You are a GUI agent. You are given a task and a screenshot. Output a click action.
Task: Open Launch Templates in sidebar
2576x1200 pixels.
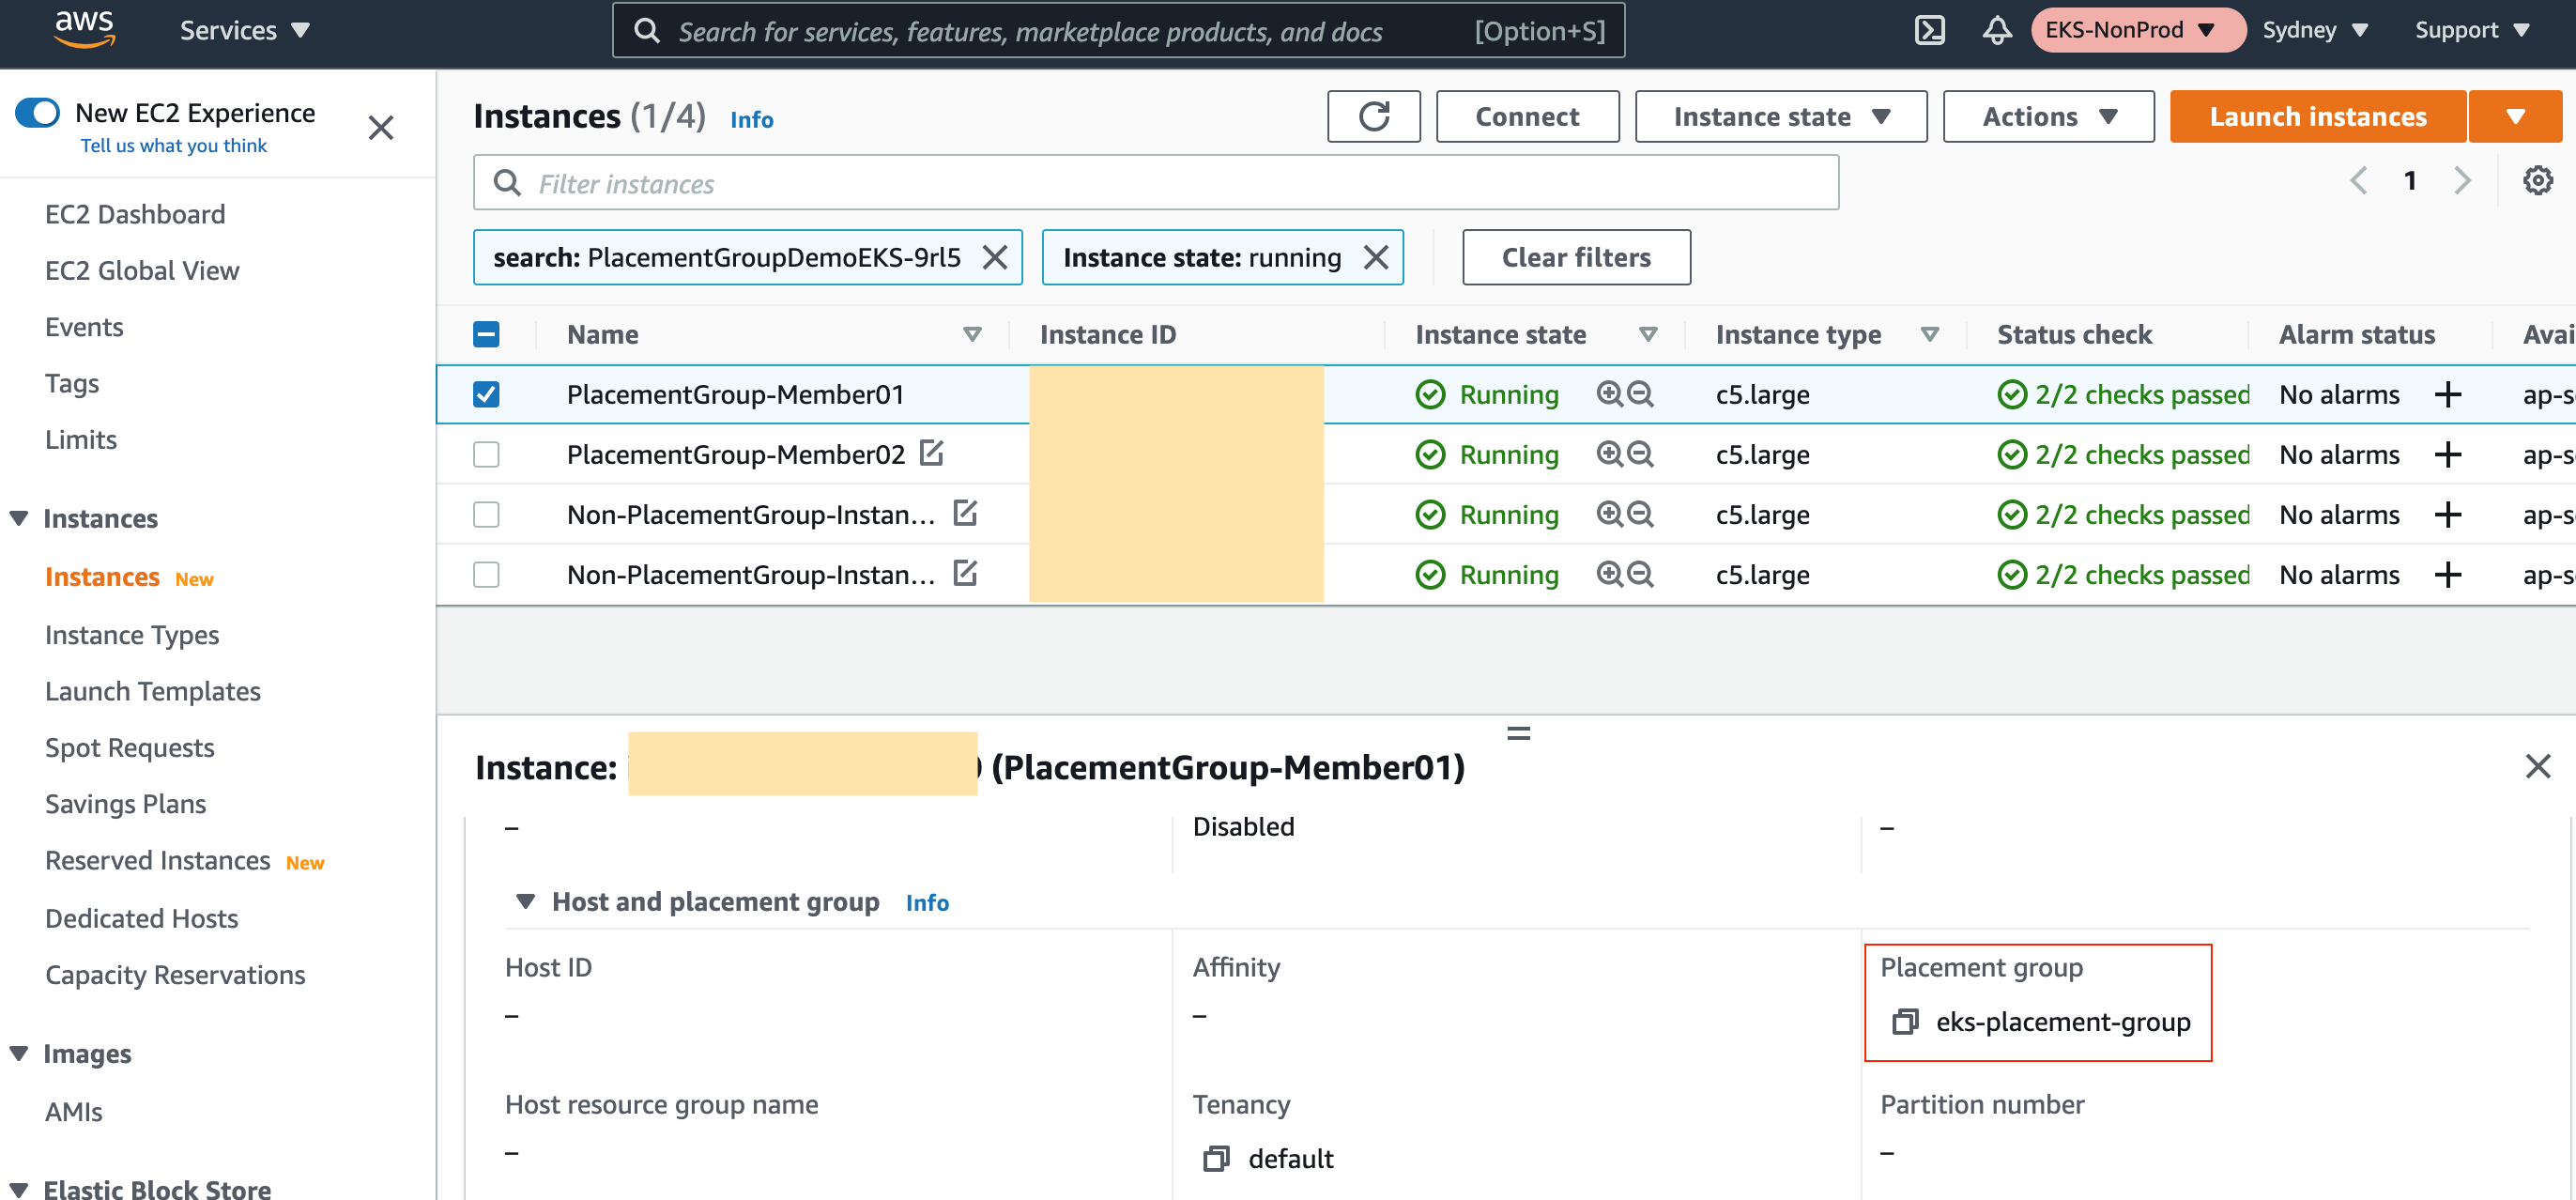[x=153, y=692]
